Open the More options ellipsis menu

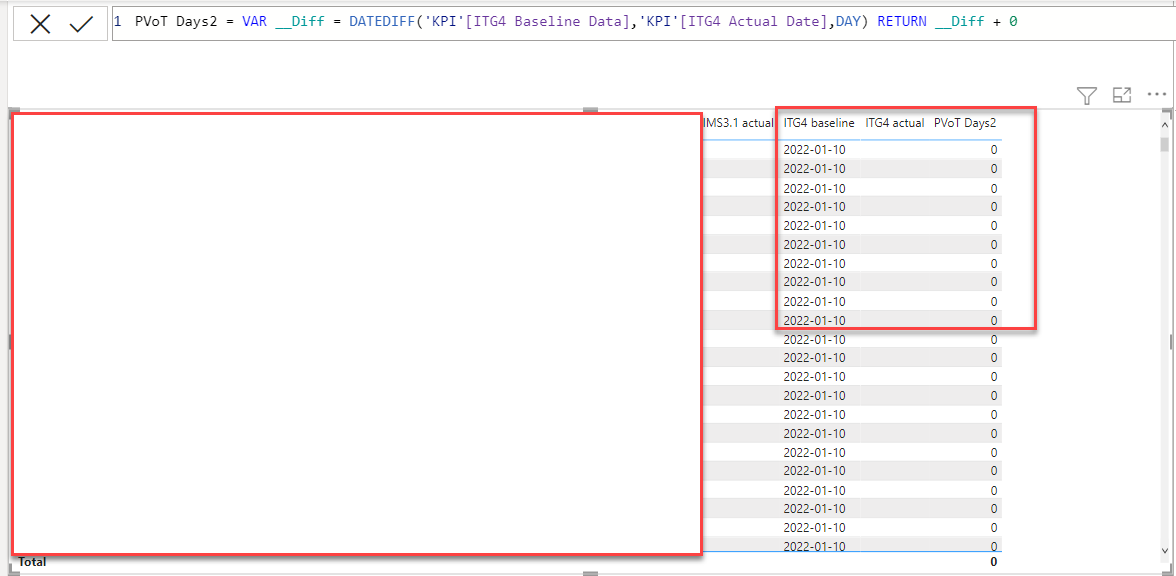(1157, 95)
